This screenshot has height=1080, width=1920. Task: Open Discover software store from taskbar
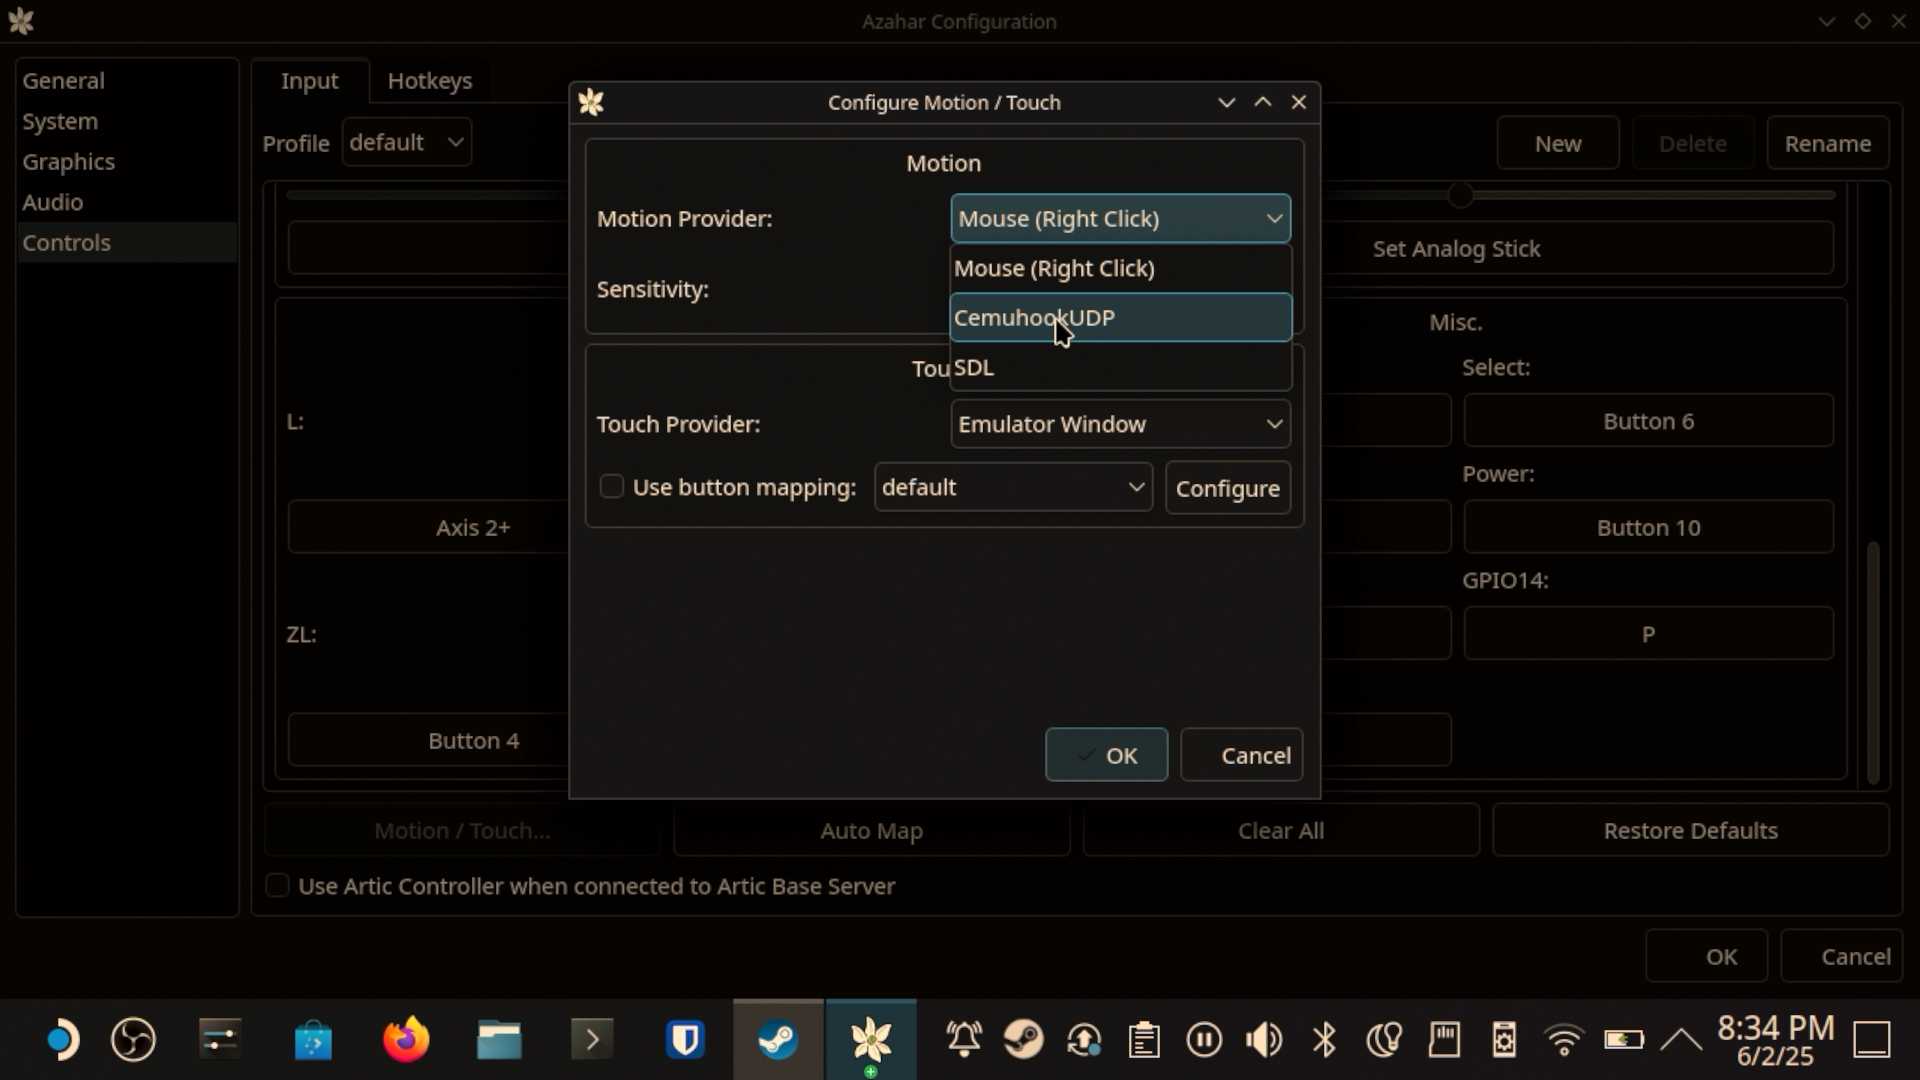point(313,1040)
